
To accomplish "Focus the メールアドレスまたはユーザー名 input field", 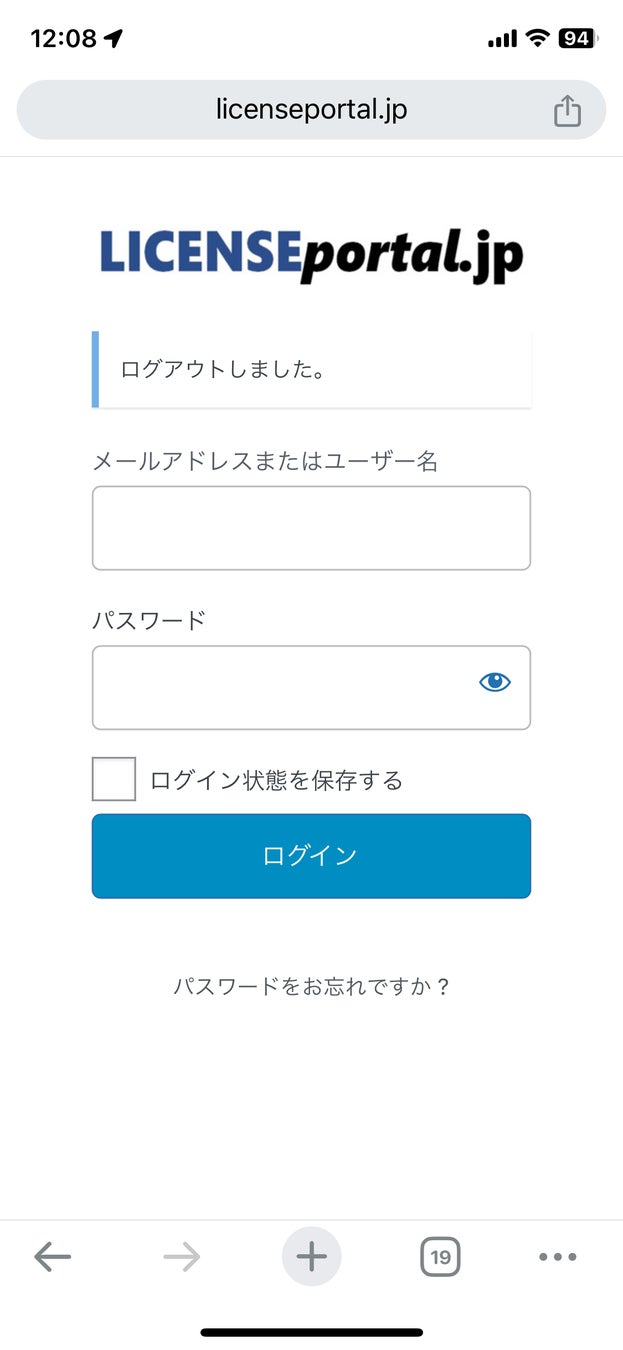I will click(x=311, y=528).
